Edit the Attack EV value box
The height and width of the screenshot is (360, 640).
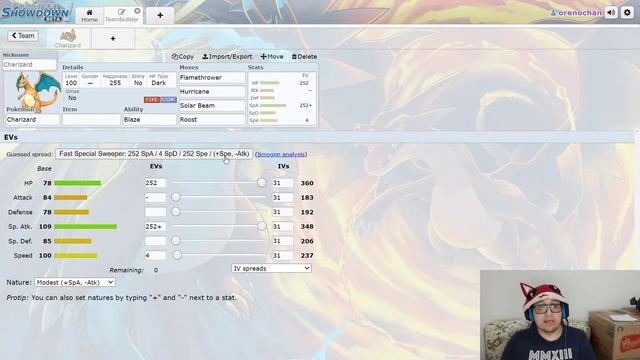(156, 198)
